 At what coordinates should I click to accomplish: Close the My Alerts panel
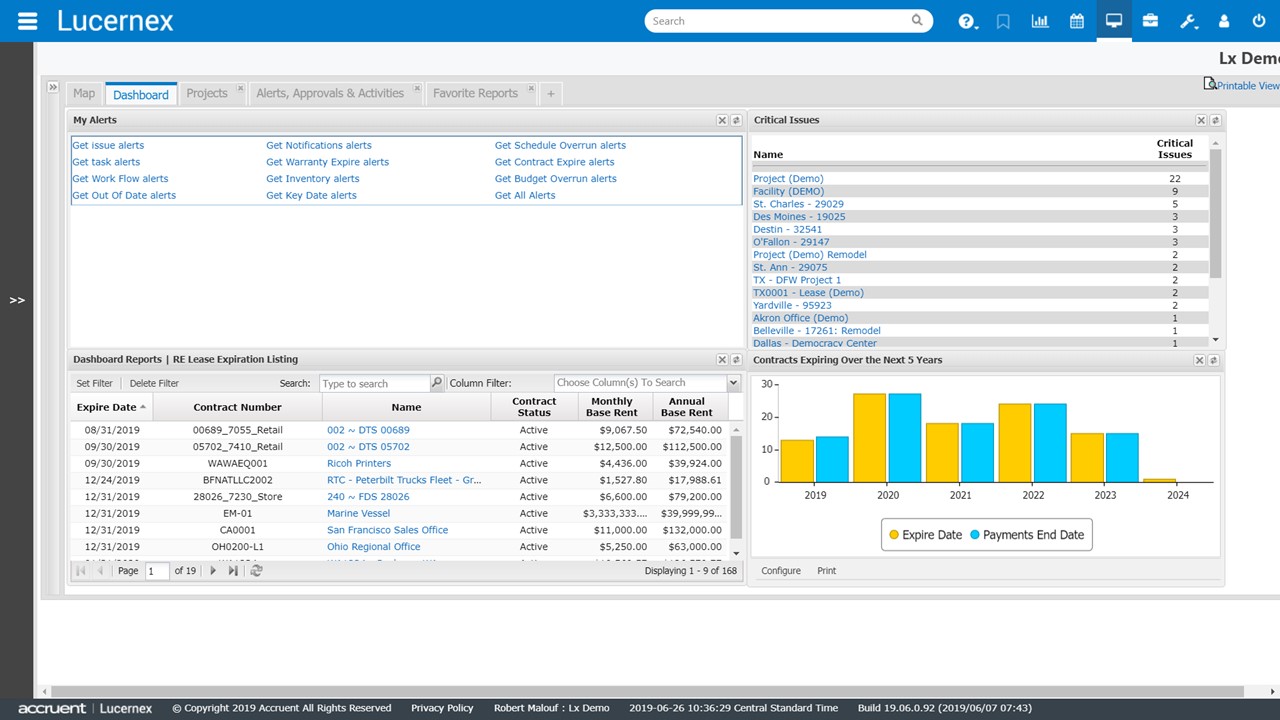click(722, 120)
